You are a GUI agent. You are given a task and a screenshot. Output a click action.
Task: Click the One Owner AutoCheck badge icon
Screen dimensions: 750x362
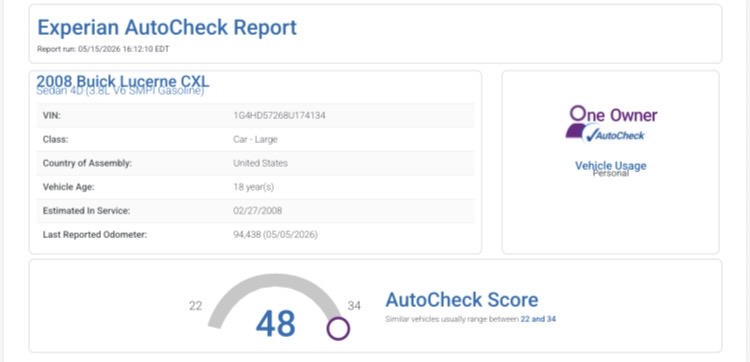click(x=610, y=124)
